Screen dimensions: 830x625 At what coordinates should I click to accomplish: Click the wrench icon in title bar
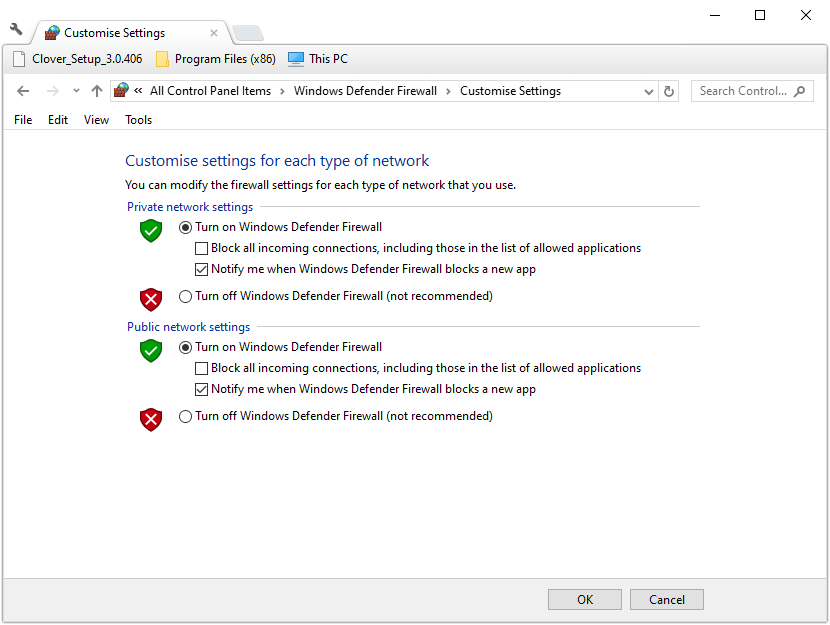point(16,29)
